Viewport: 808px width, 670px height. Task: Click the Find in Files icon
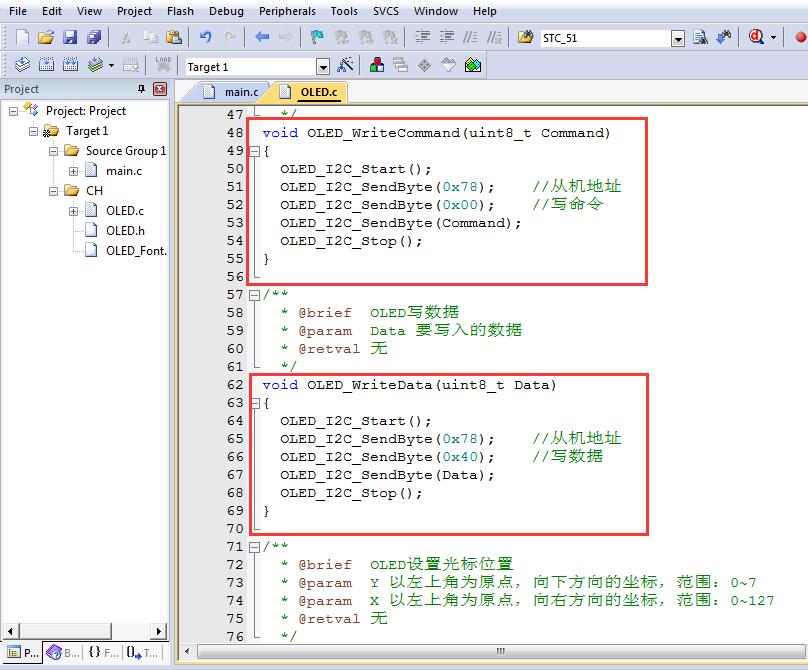[525, 37]
